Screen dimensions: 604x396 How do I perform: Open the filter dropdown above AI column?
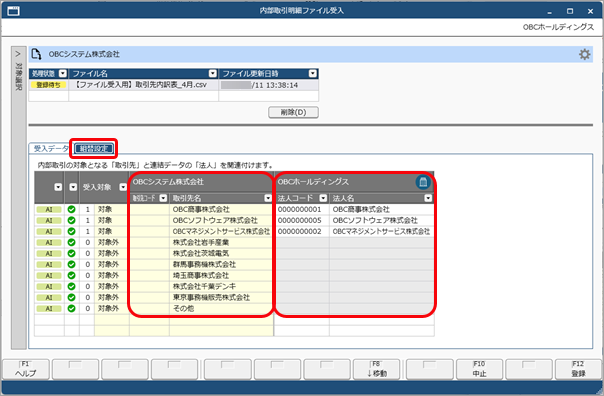(58, 187)
